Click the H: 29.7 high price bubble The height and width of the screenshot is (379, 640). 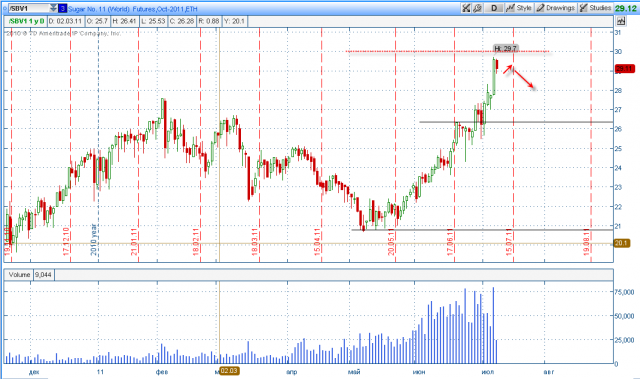point(506,49)
